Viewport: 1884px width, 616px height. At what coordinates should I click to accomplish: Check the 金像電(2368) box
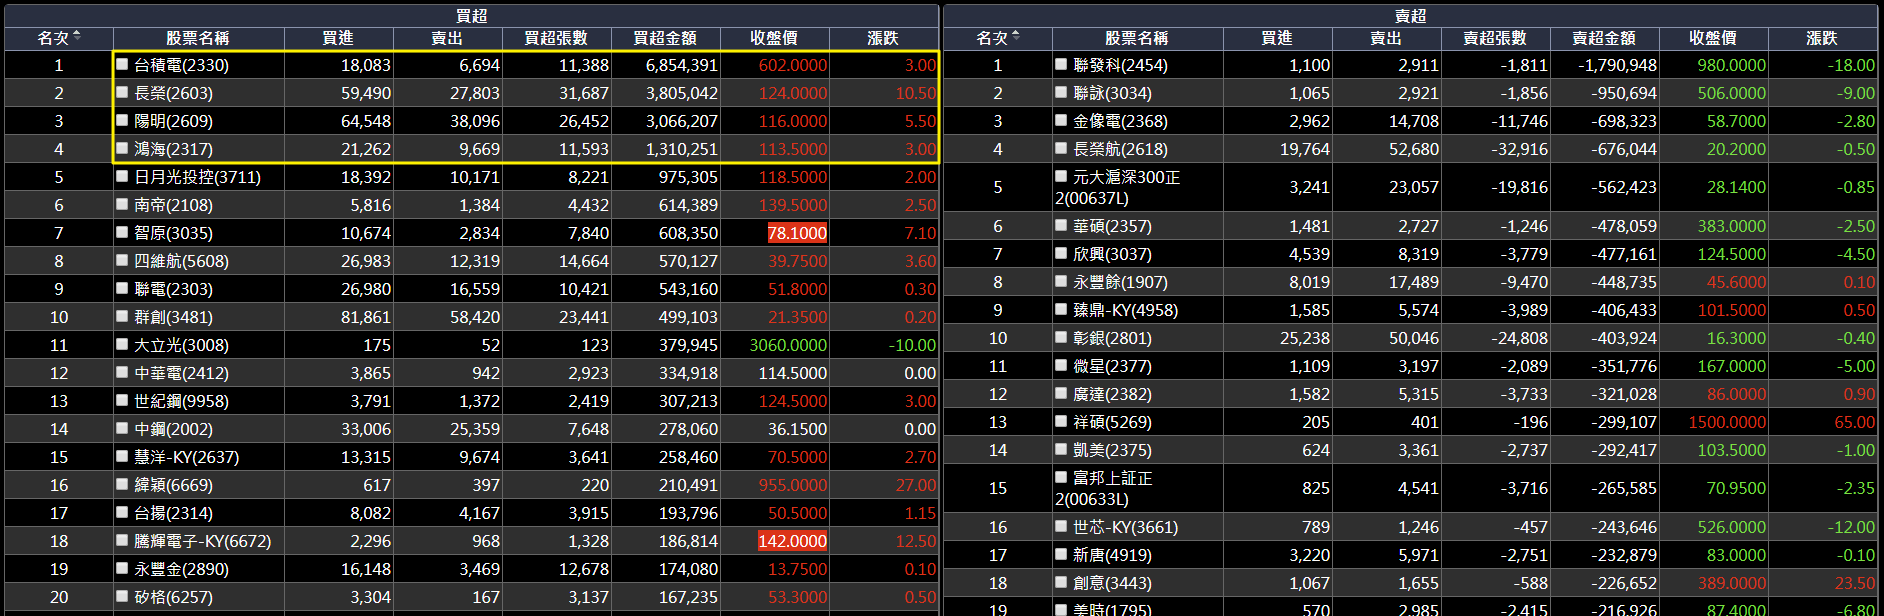pos(1061,120)
